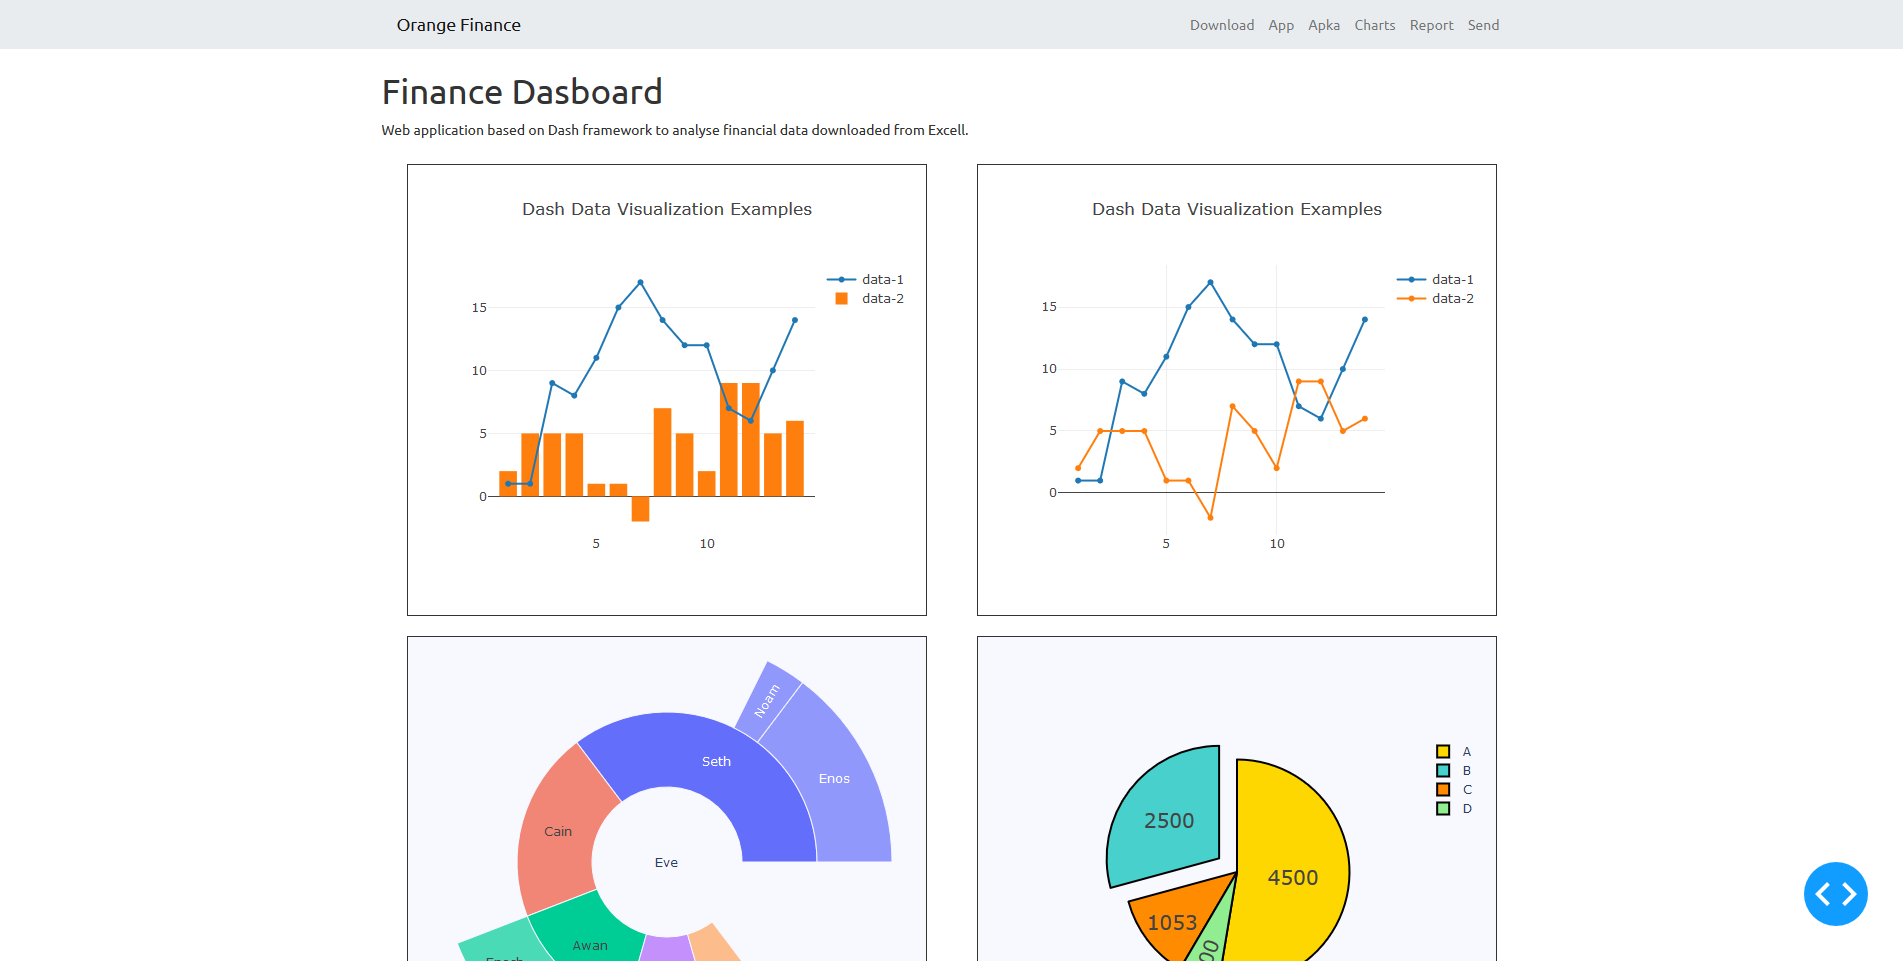
Task: Select the Noam sunburst segment
Action: [767, 700]
